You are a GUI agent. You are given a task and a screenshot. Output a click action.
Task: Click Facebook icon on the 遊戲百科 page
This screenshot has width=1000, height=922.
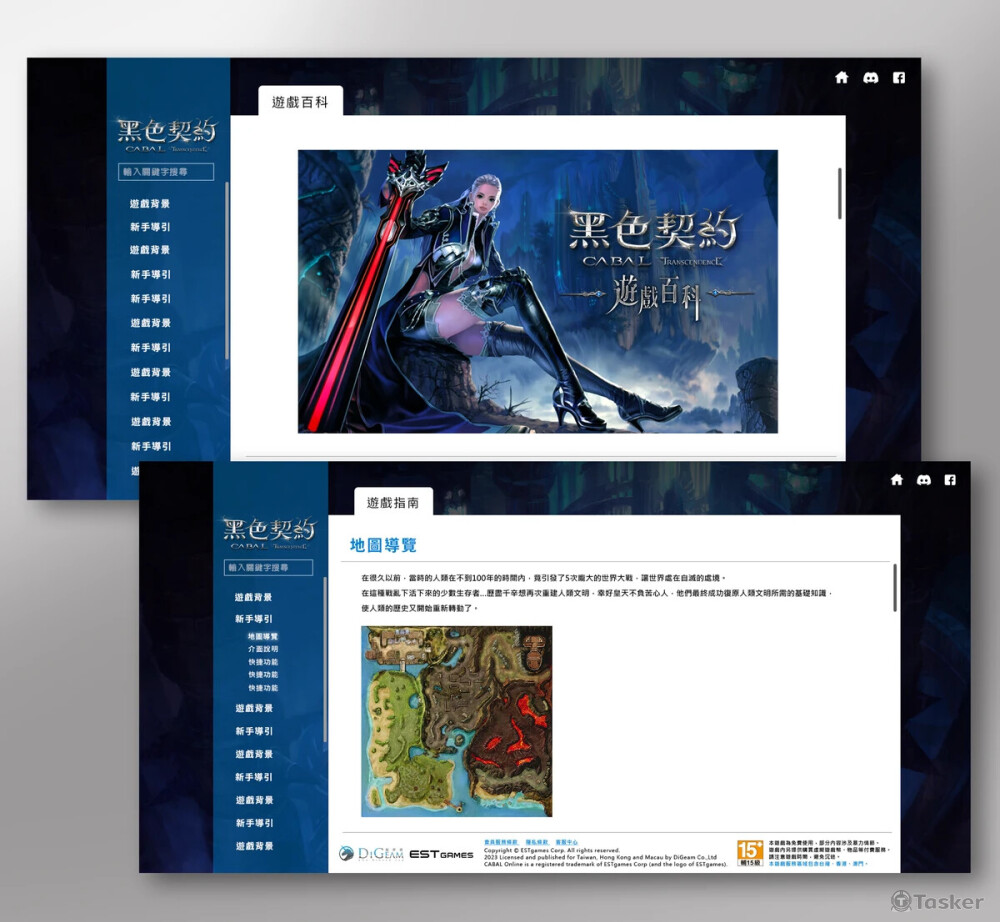[x=898, y=78]
